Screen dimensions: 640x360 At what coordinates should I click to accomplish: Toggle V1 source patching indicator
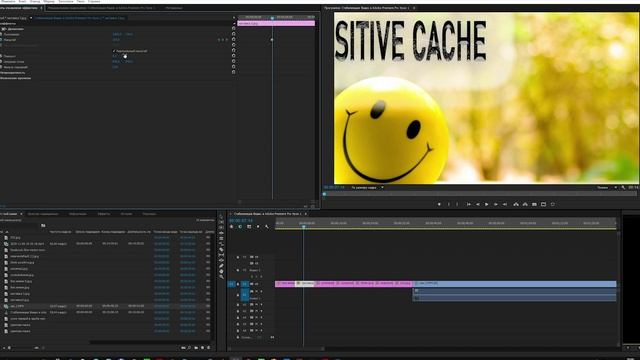point(231,284)
